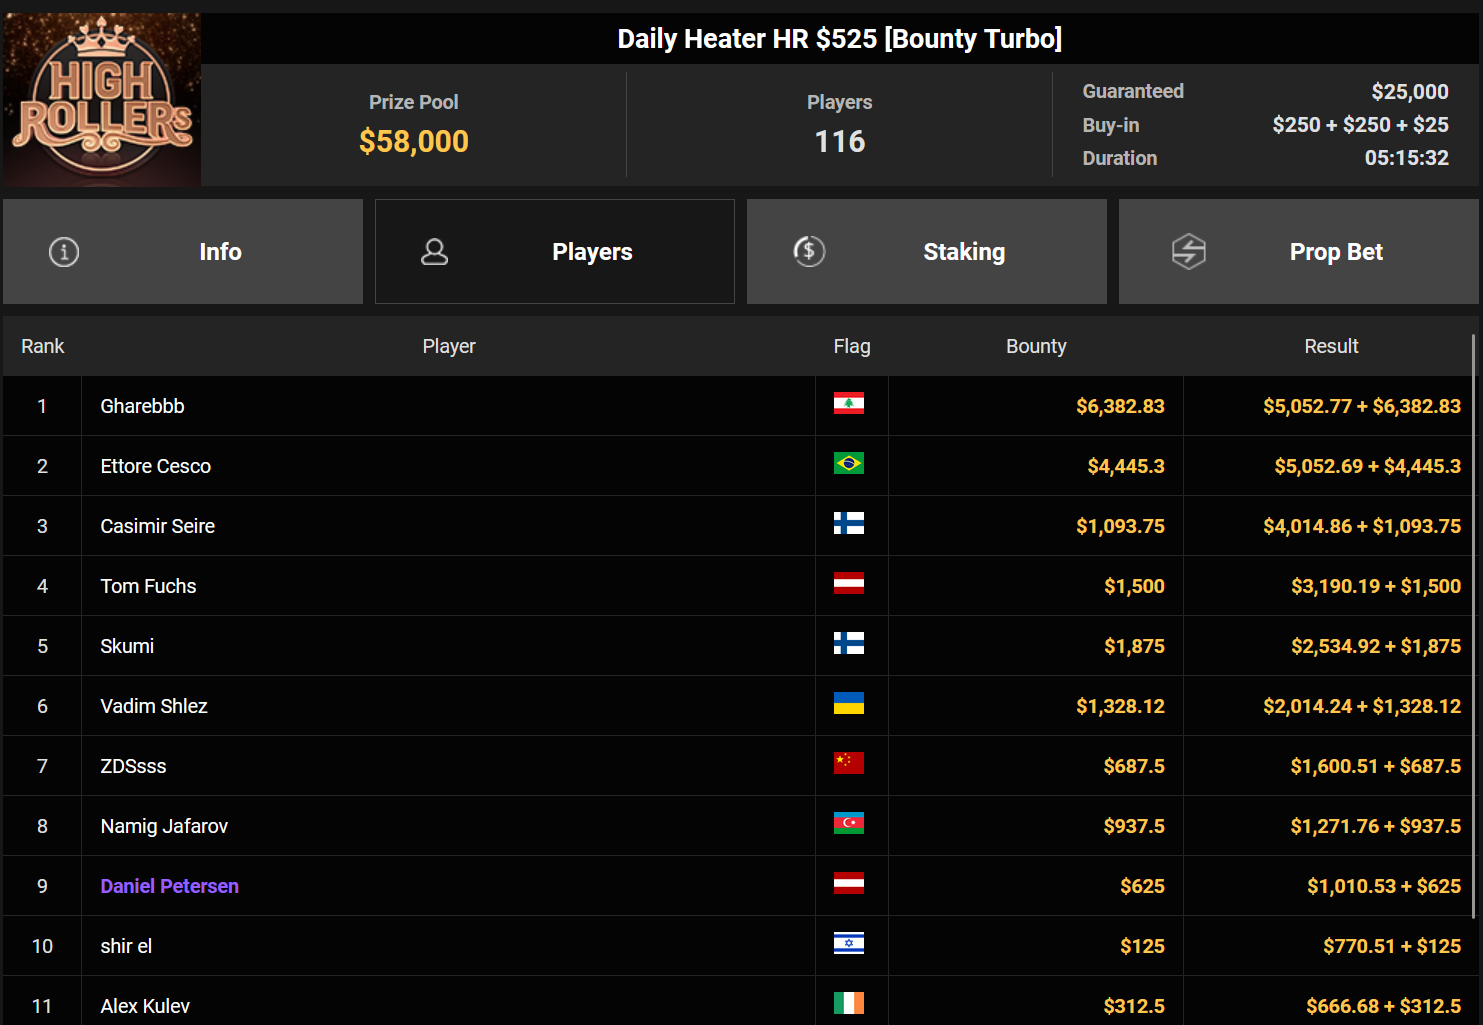
Task: Sort by the Rank column header
Action: click(43, 346)
